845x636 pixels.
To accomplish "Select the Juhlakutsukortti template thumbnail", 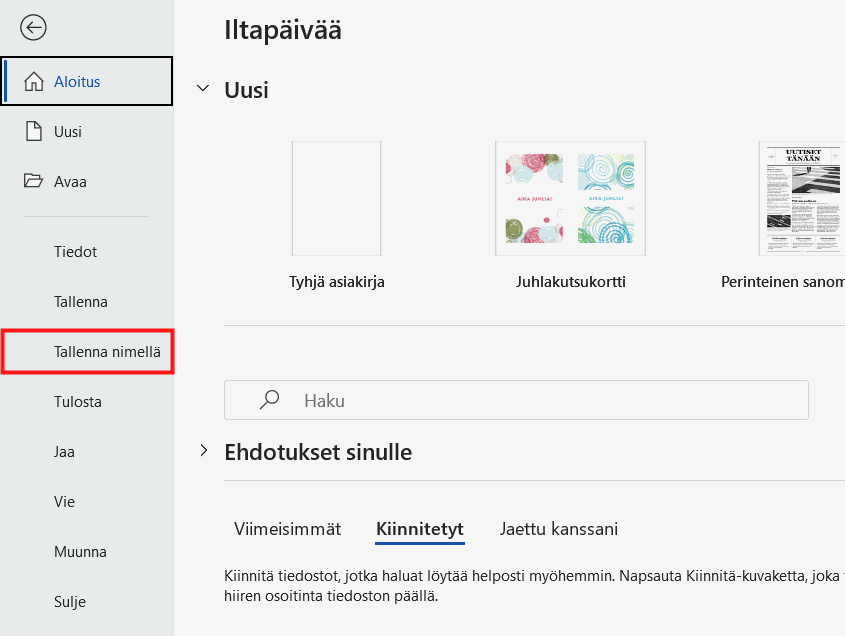I will coord(570,198).
